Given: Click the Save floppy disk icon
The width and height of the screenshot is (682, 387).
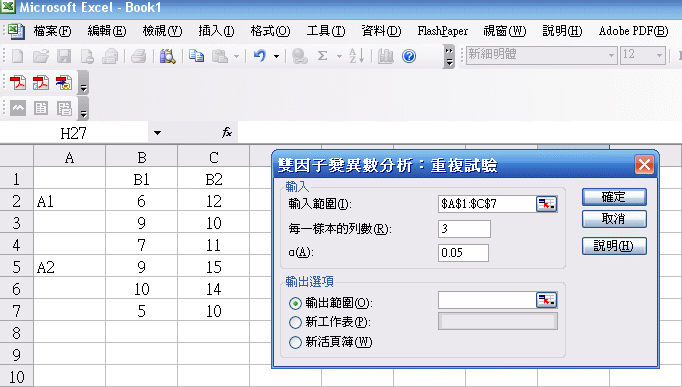Looking at the screenshot, I should pyautogui.click(x=64, y=56).
